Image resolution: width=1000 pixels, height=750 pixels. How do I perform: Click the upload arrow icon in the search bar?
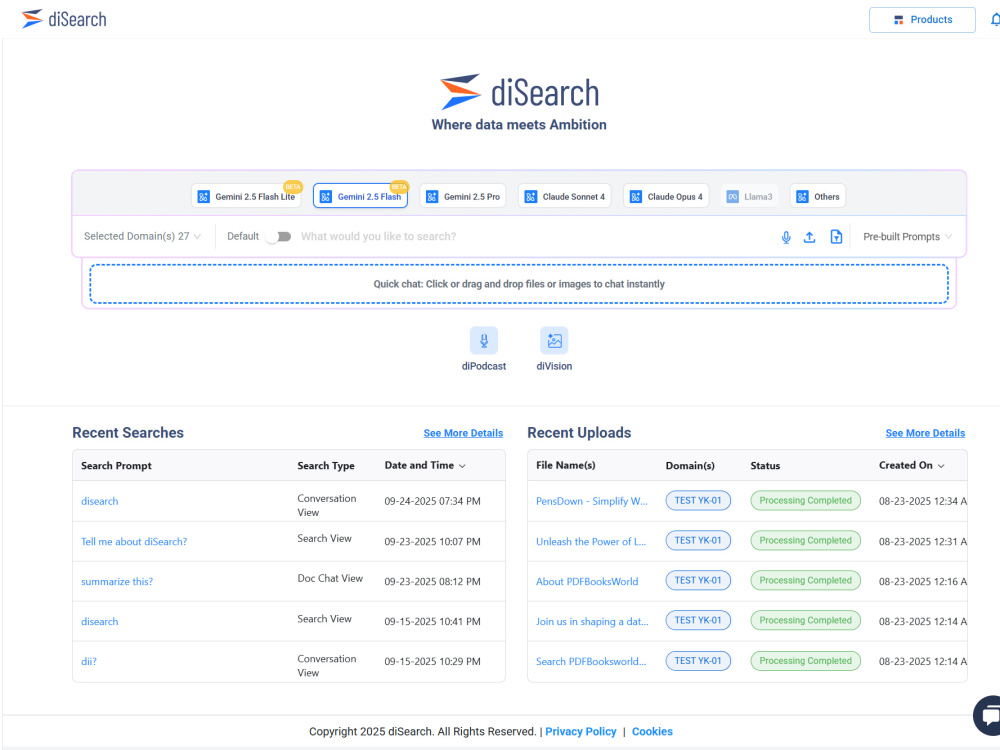click(809, 237)
